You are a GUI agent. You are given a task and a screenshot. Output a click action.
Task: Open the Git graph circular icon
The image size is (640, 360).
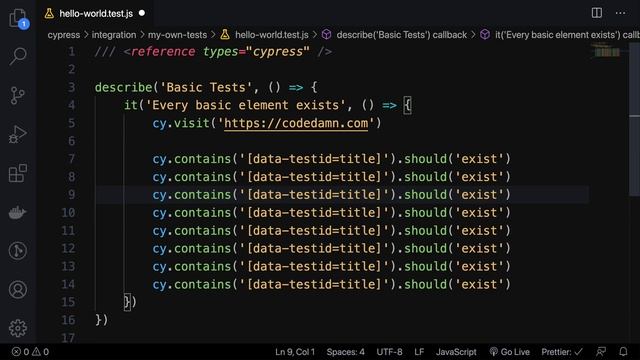point(18,251)
